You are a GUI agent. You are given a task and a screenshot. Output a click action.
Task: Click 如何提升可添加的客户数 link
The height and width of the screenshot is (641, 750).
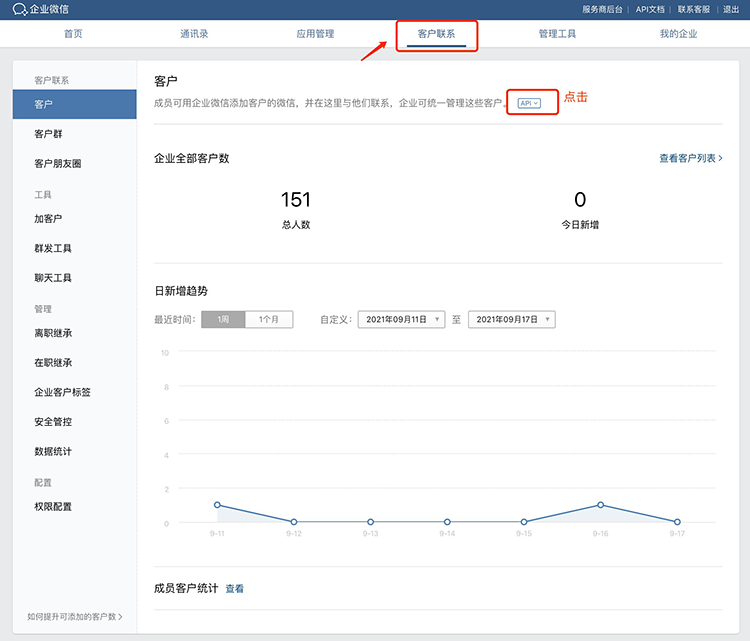pyautogui.click(x=74, y=617)
